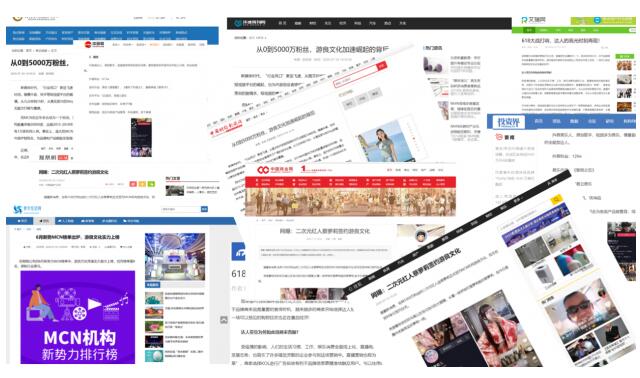Click the blue search button beside the search box
The image size is (640, 378).
coord(204,209)
